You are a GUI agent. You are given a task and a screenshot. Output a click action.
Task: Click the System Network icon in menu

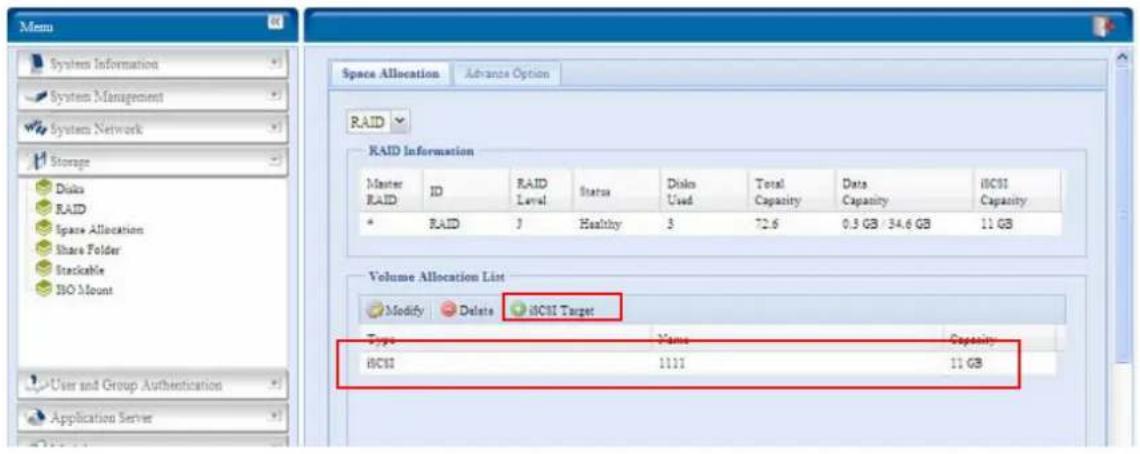pos(36,130)
